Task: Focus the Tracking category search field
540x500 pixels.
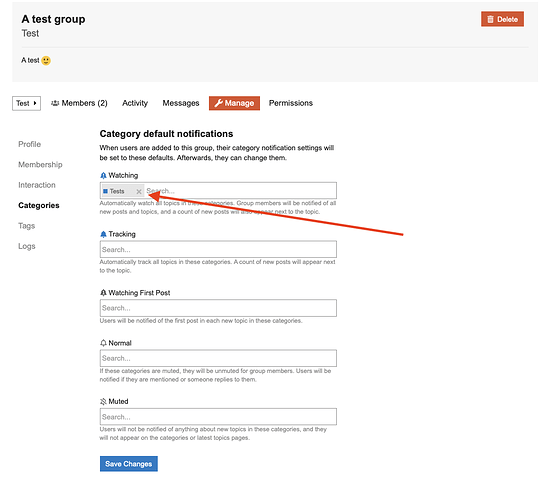Action: point(218,249)
